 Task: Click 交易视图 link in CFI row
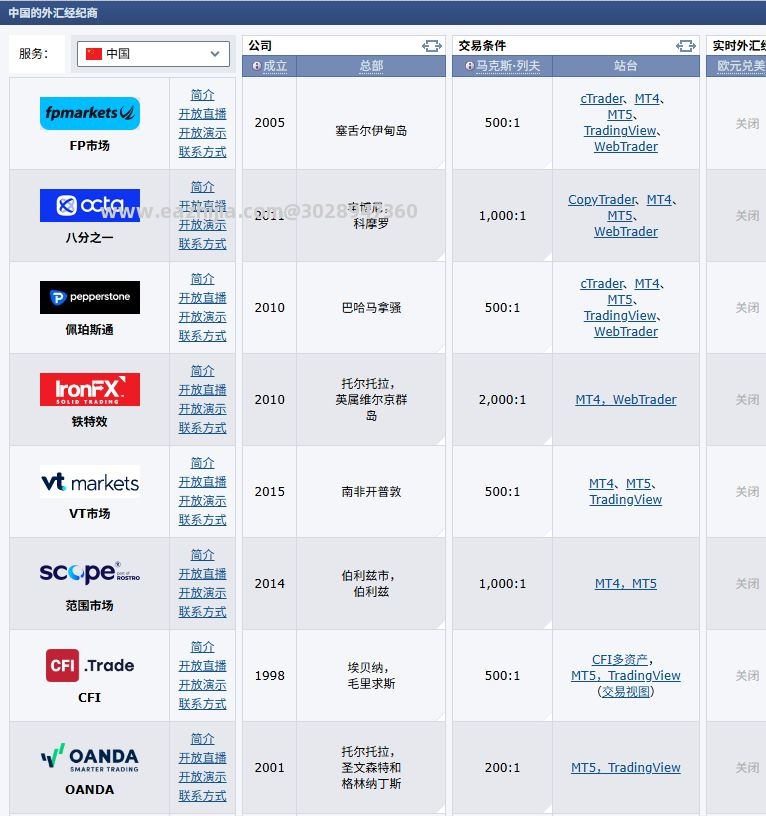(x=625, y=692)
